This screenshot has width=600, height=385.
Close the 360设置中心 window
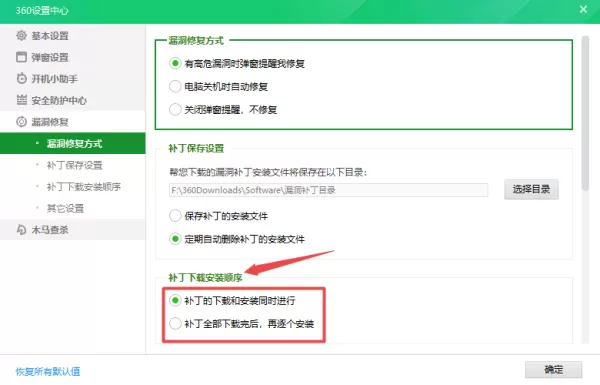[x=583, y=10]
